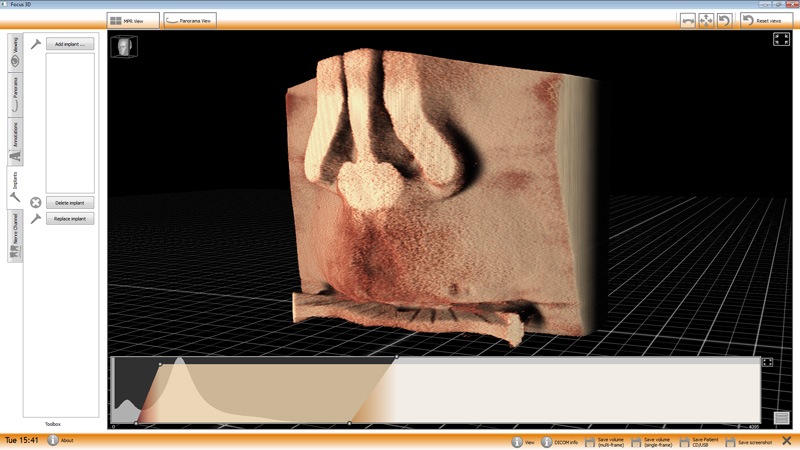Viewport: 800px width, 450px height.
Task: Click the head orientation cube icon
Action: pos(126,46)
